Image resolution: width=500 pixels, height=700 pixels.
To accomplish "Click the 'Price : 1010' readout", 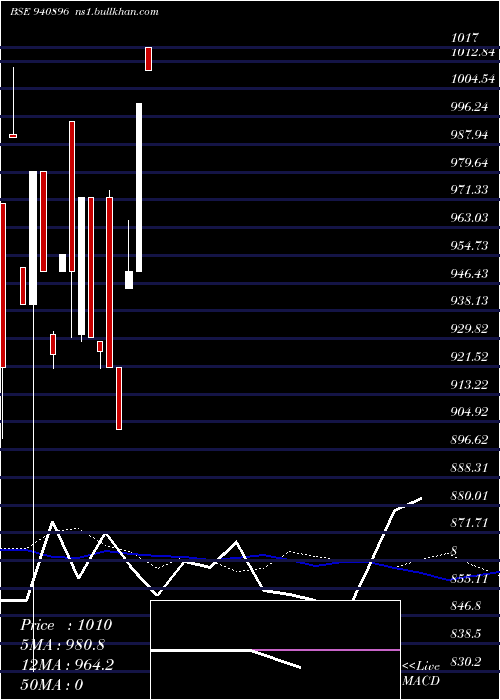I will [66, 625].
